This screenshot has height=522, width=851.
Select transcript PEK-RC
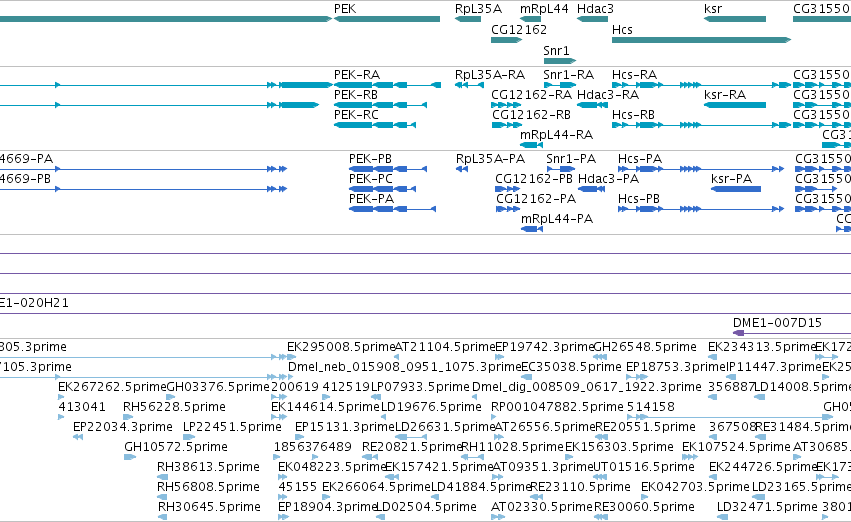(375, 125)
